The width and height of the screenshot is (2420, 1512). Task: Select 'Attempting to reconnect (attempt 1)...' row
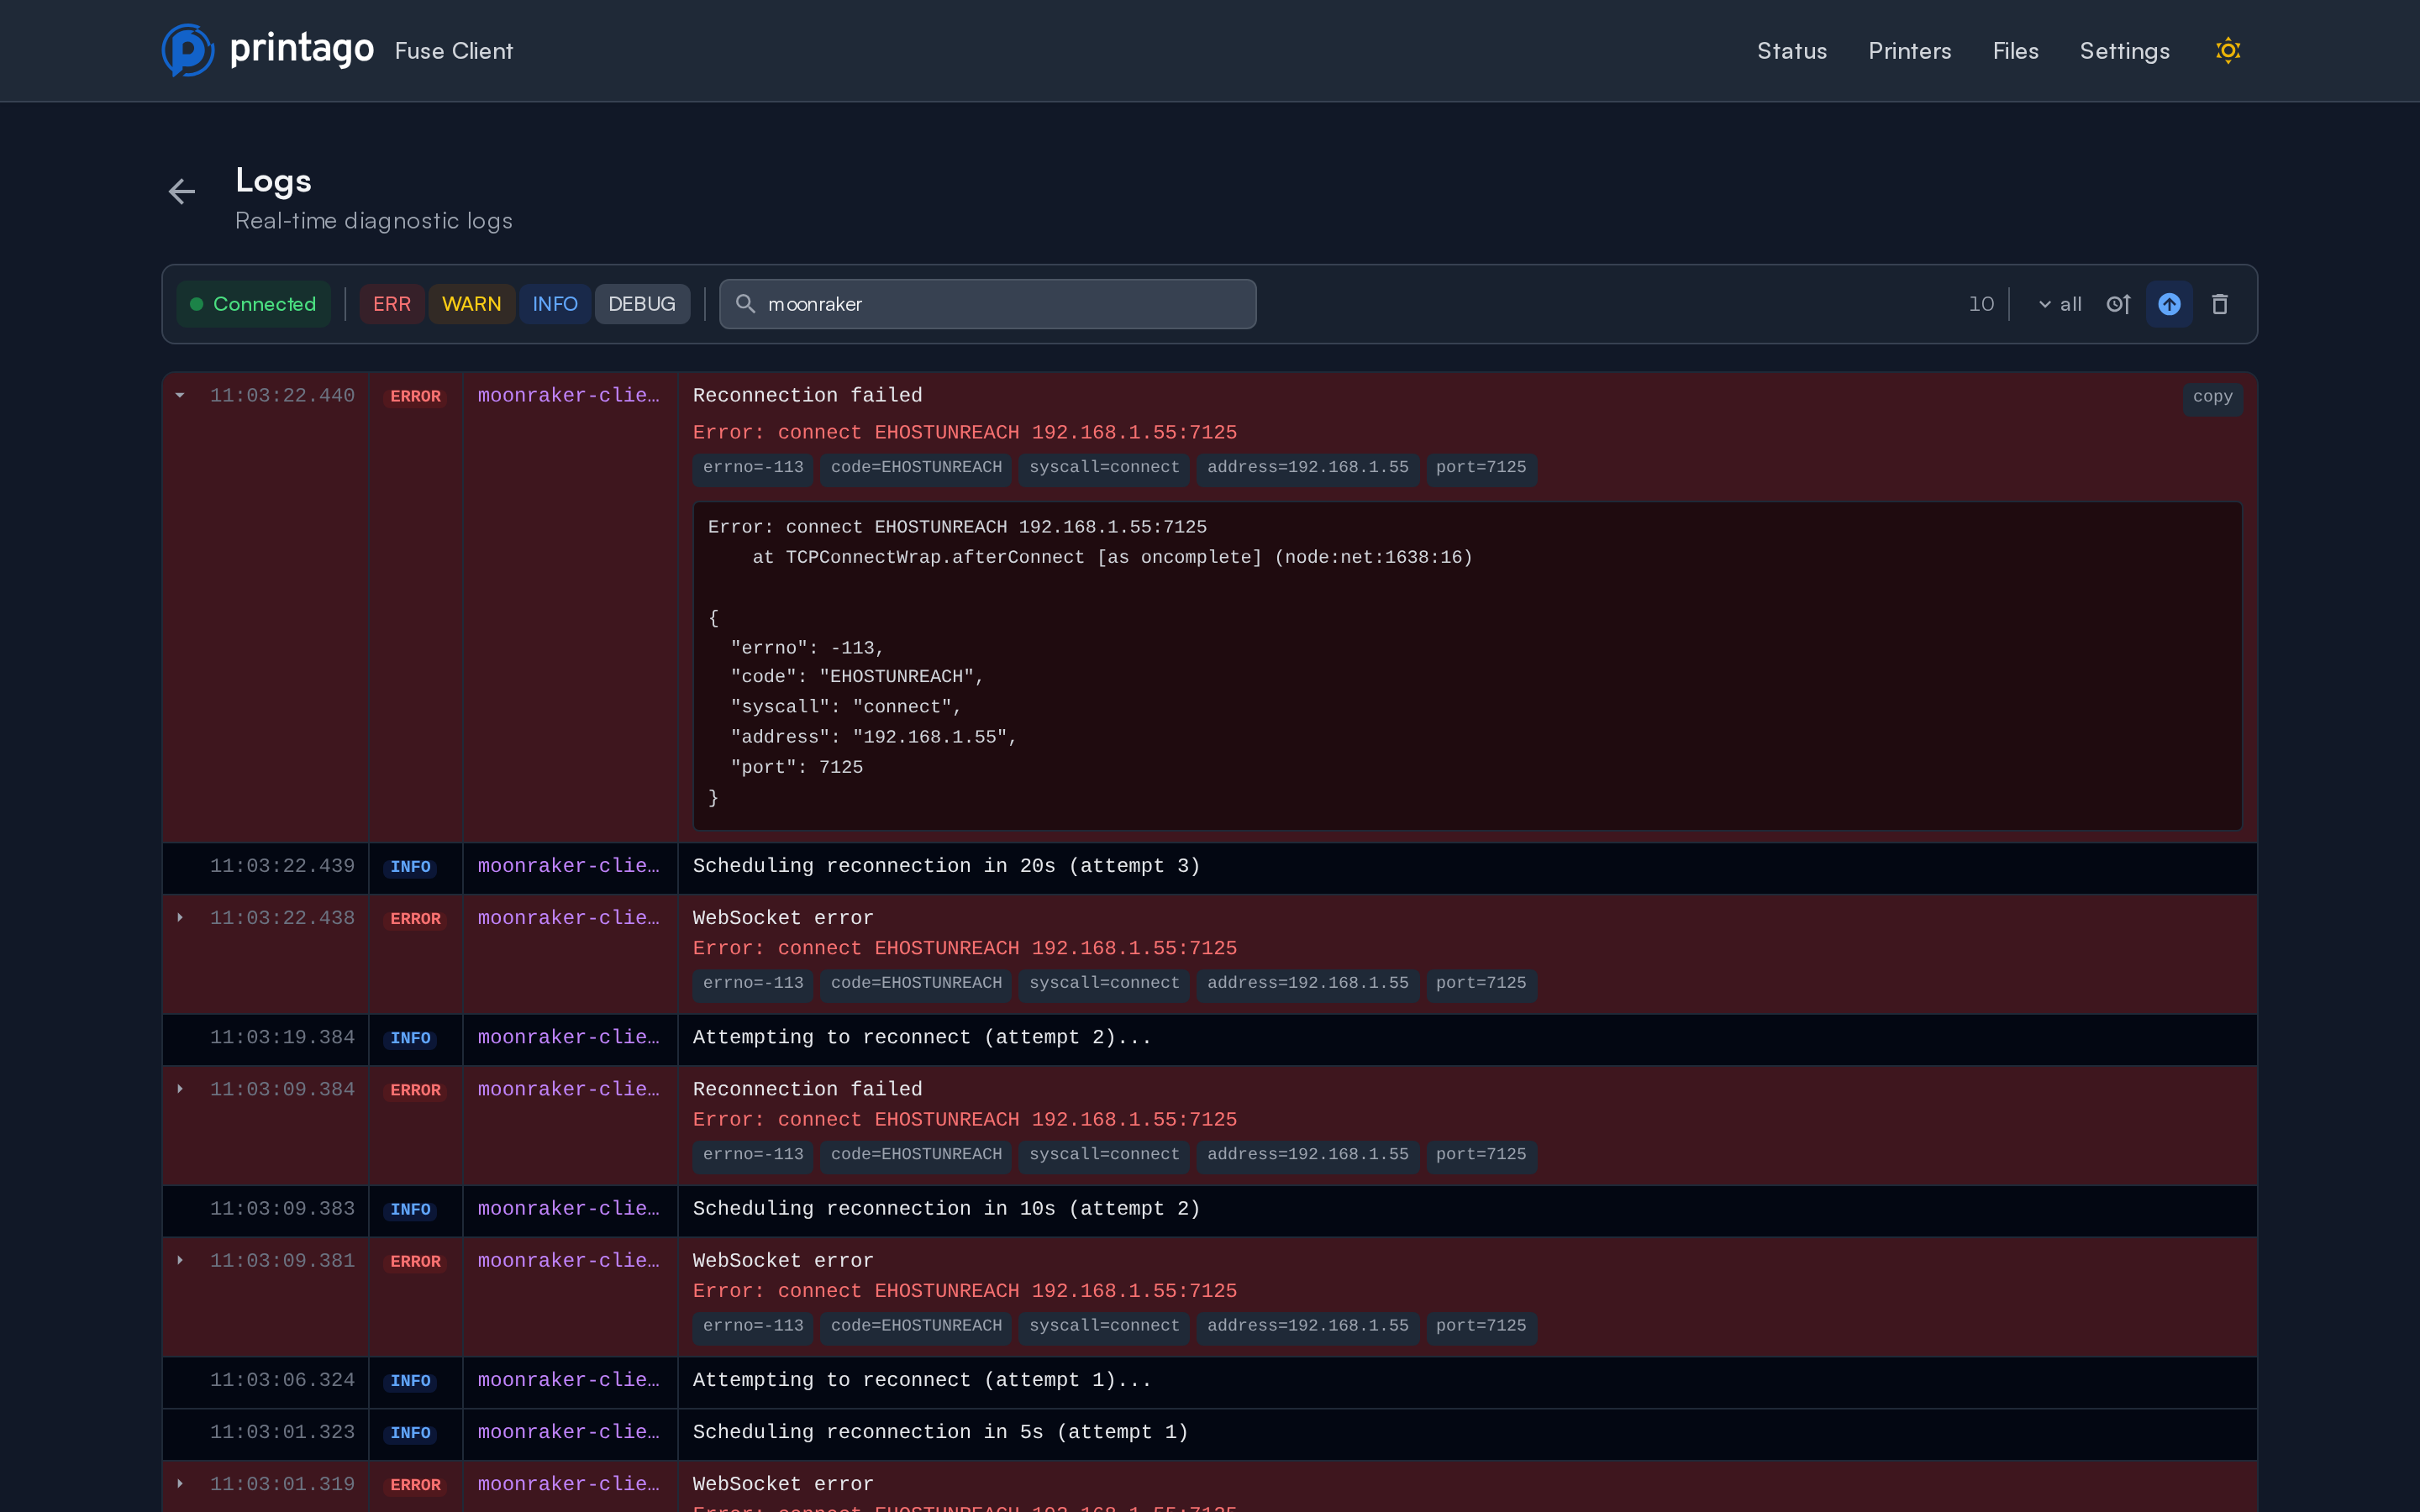(1209, 1381)
